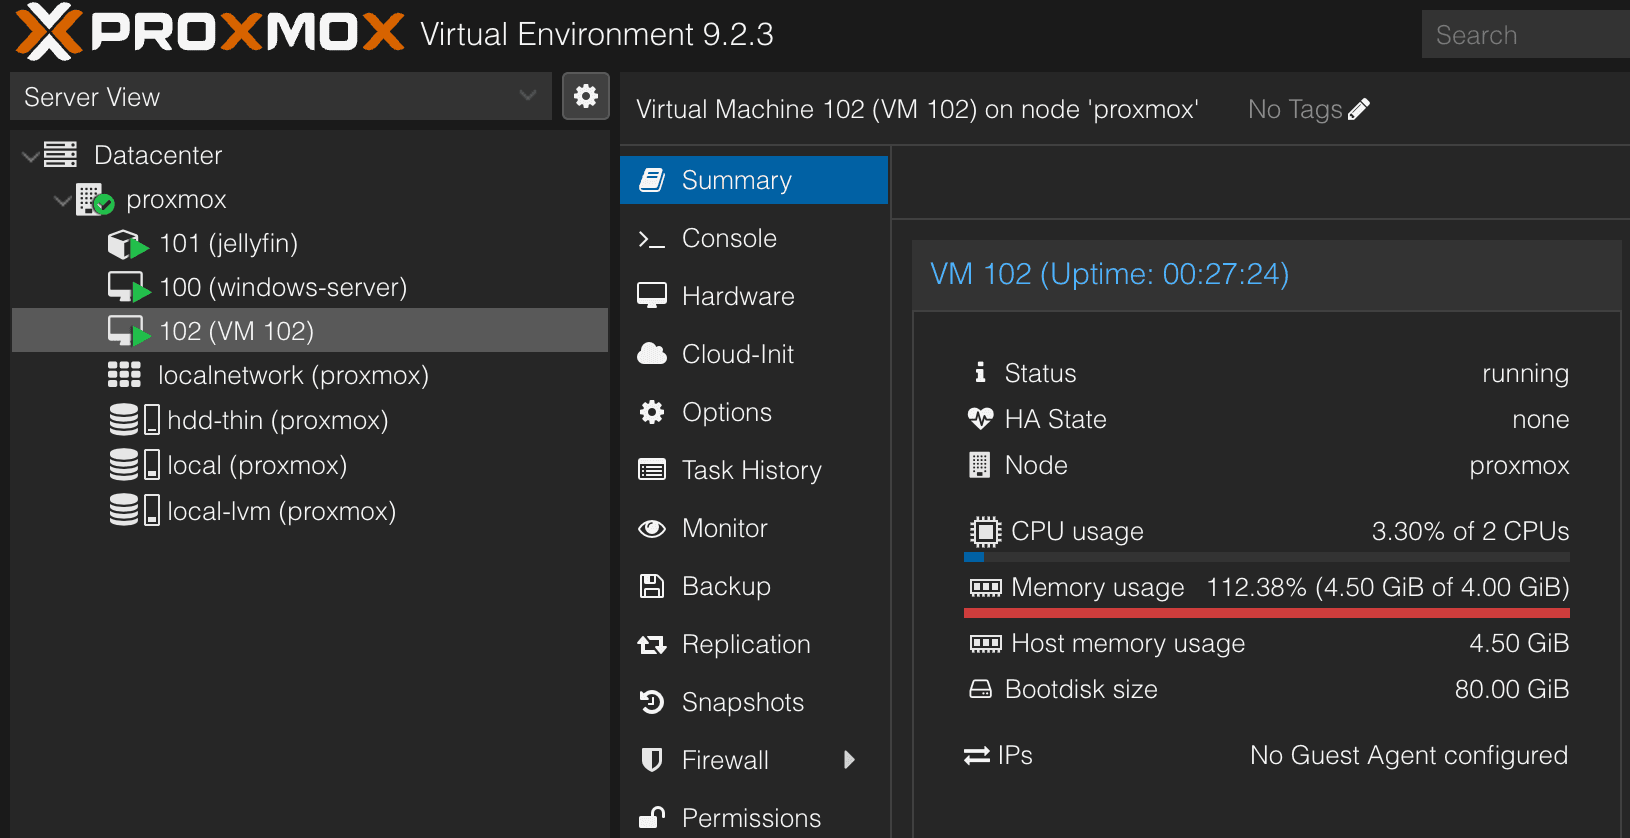Click the proxmox node icon
Image resolution: width=1630 pixels, height=838 pixels.
tap(95, 199)
